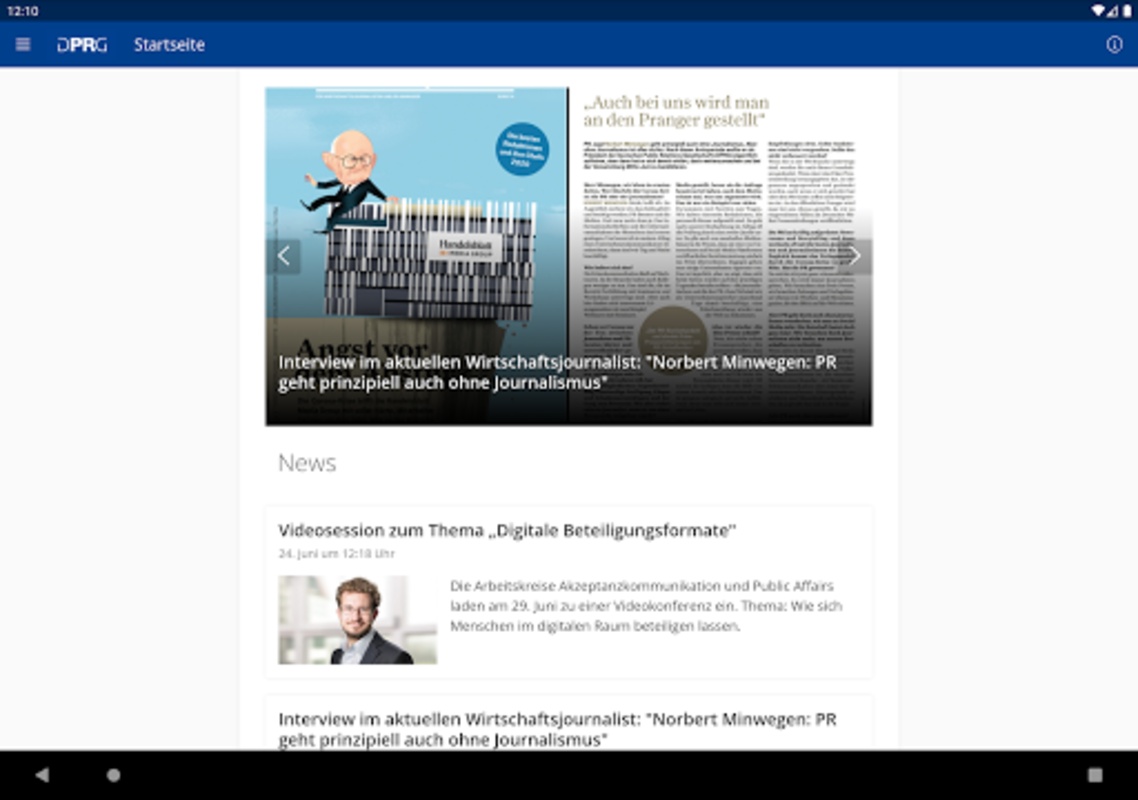
Task: Tap the Android home button
Action: pyautogui.click(x=113, y=775)
